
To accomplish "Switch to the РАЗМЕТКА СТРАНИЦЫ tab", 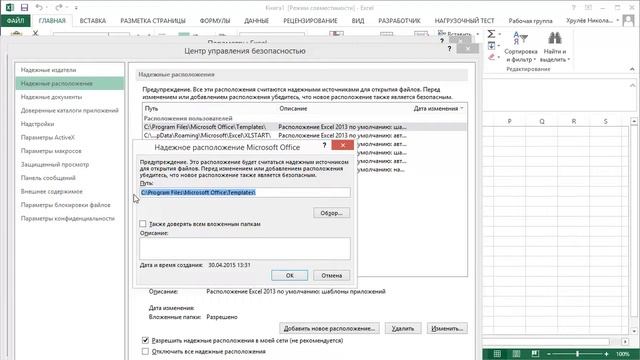I will (x=153, y=21).
